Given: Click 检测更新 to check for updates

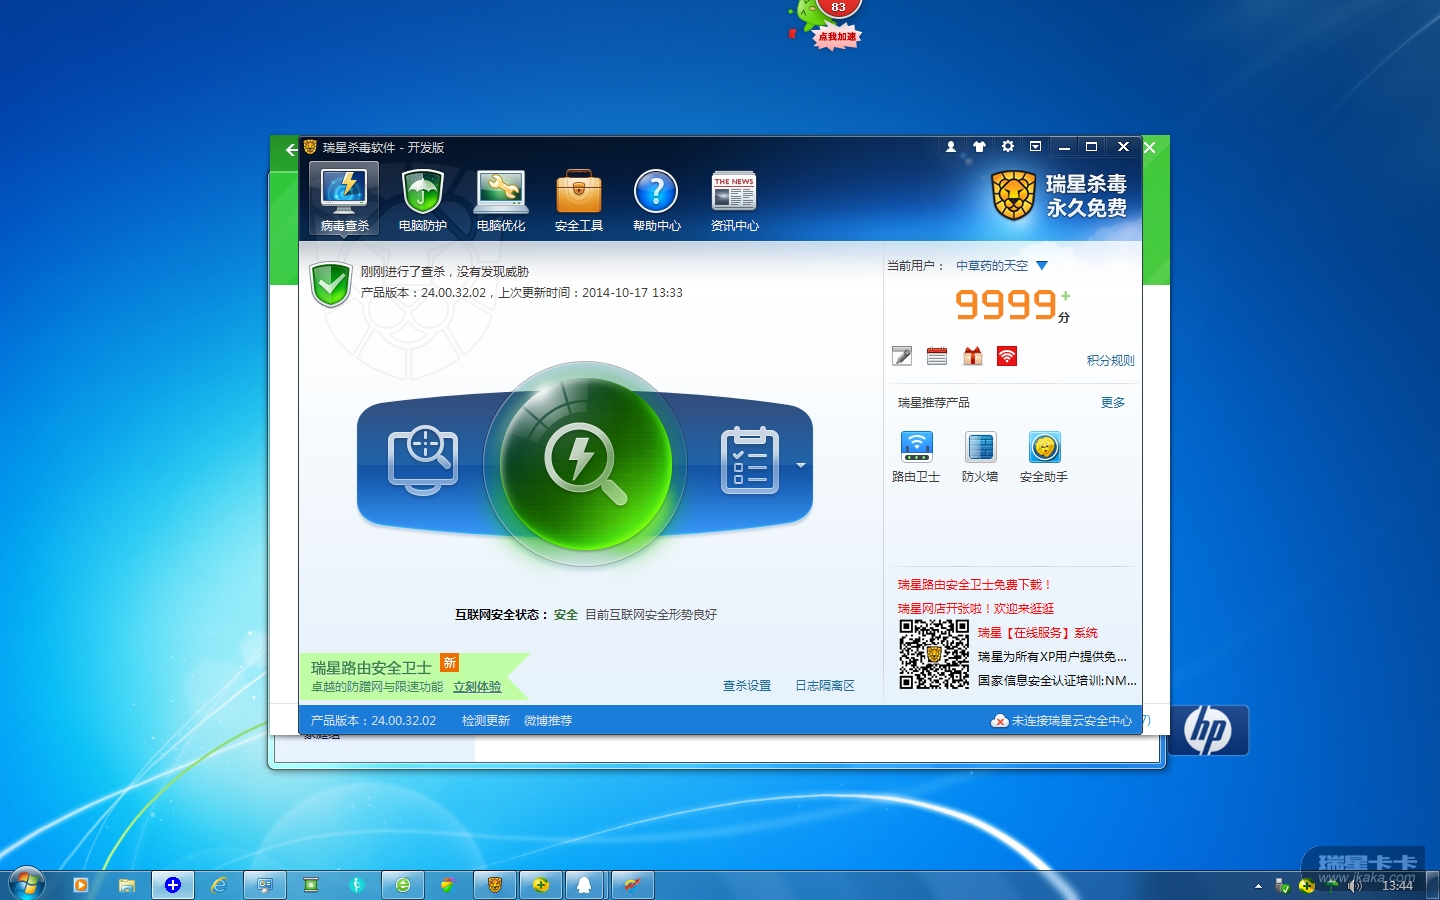Looking at the screenshot, I should [x=486, y=721].
